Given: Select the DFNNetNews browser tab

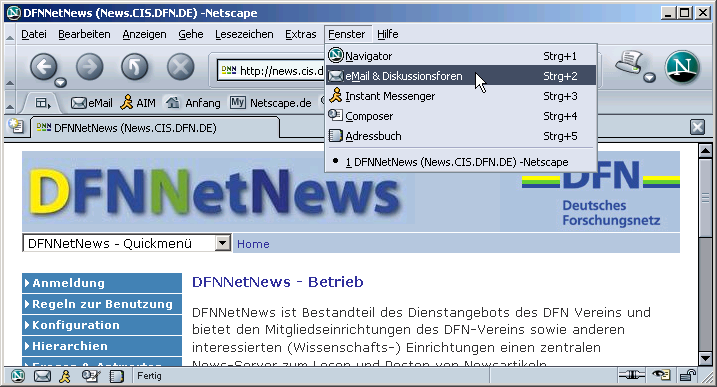Looking at the screenshot, I should (x=155, y=128).
